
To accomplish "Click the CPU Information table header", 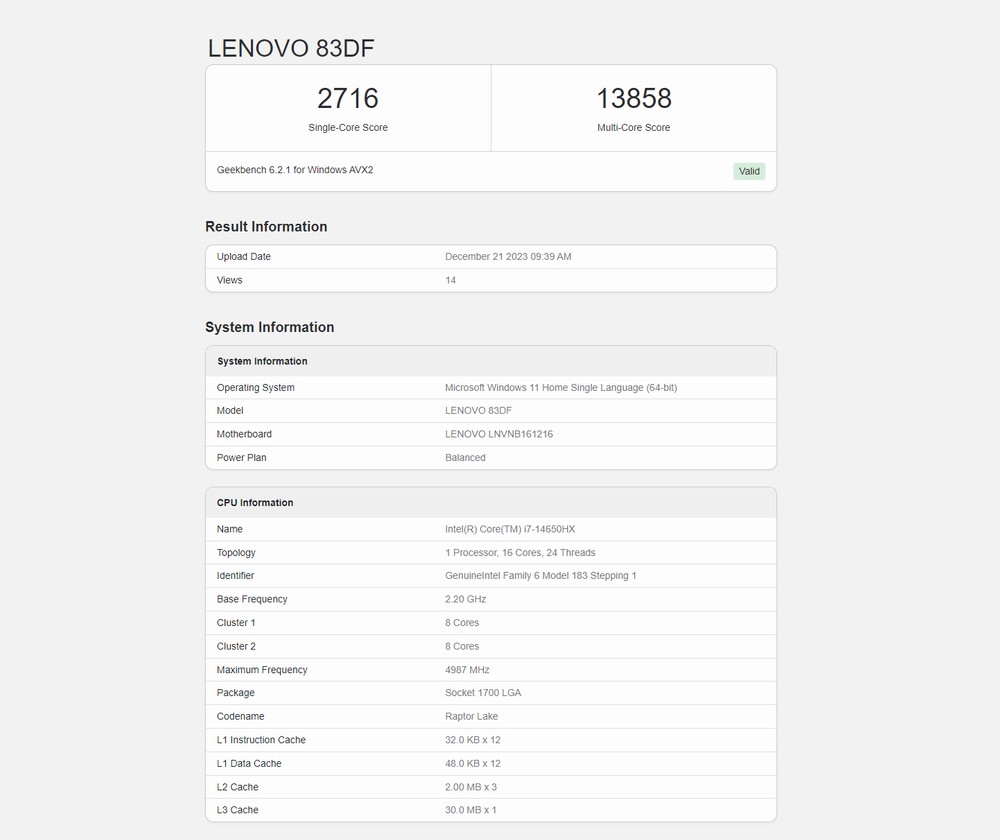I will 255,503.
